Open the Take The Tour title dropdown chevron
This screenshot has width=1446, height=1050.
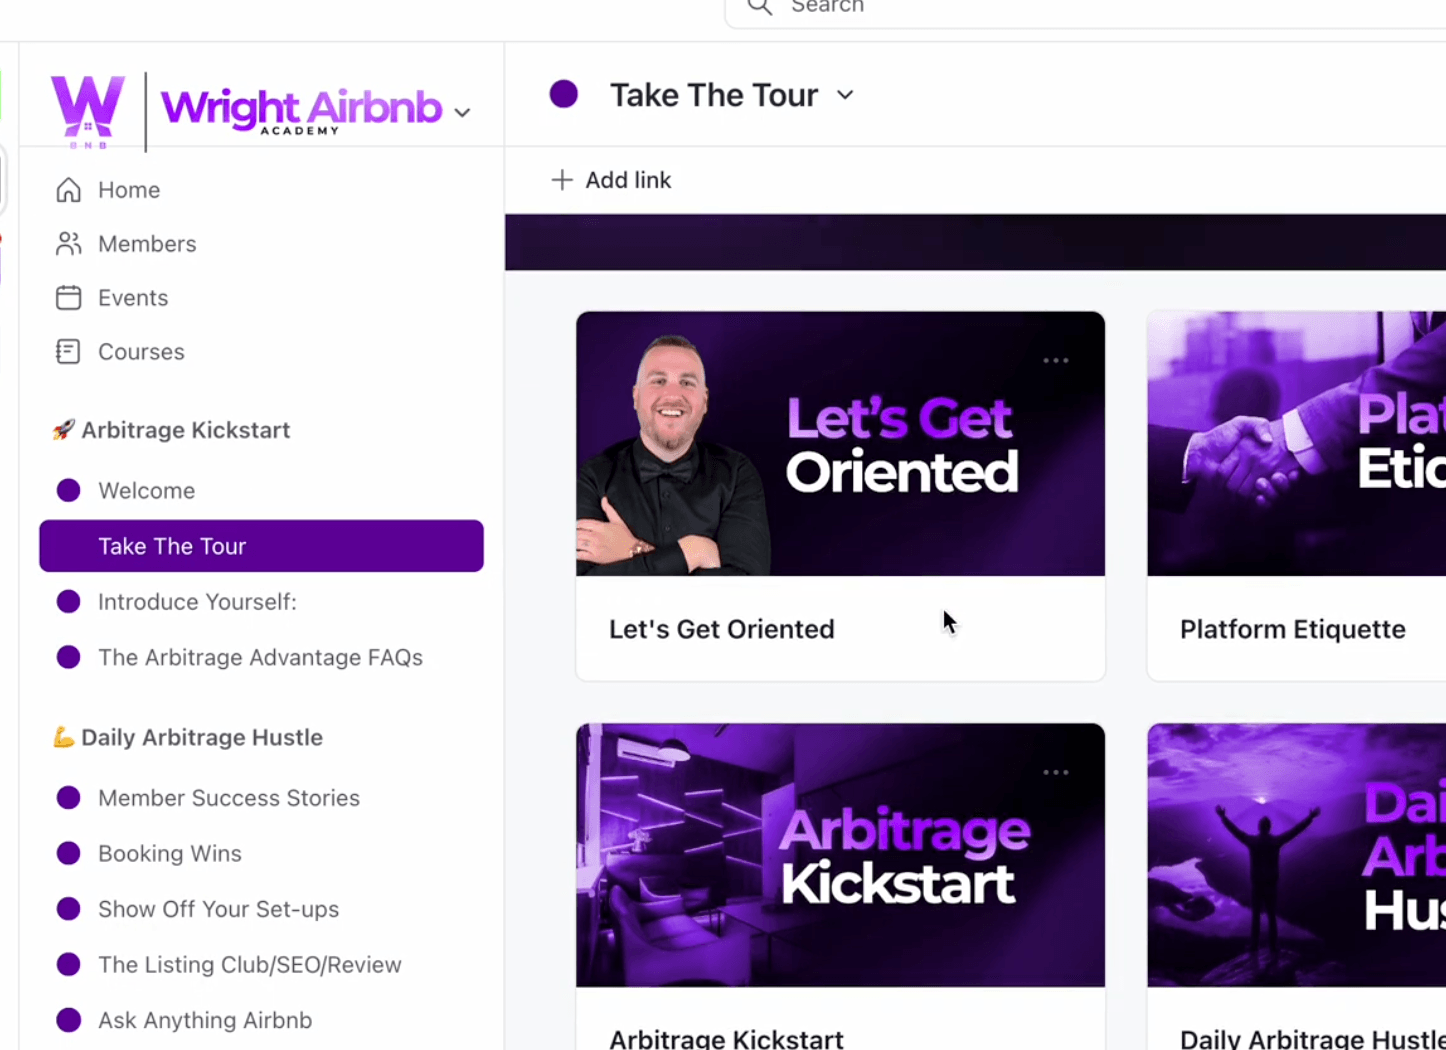845,95
